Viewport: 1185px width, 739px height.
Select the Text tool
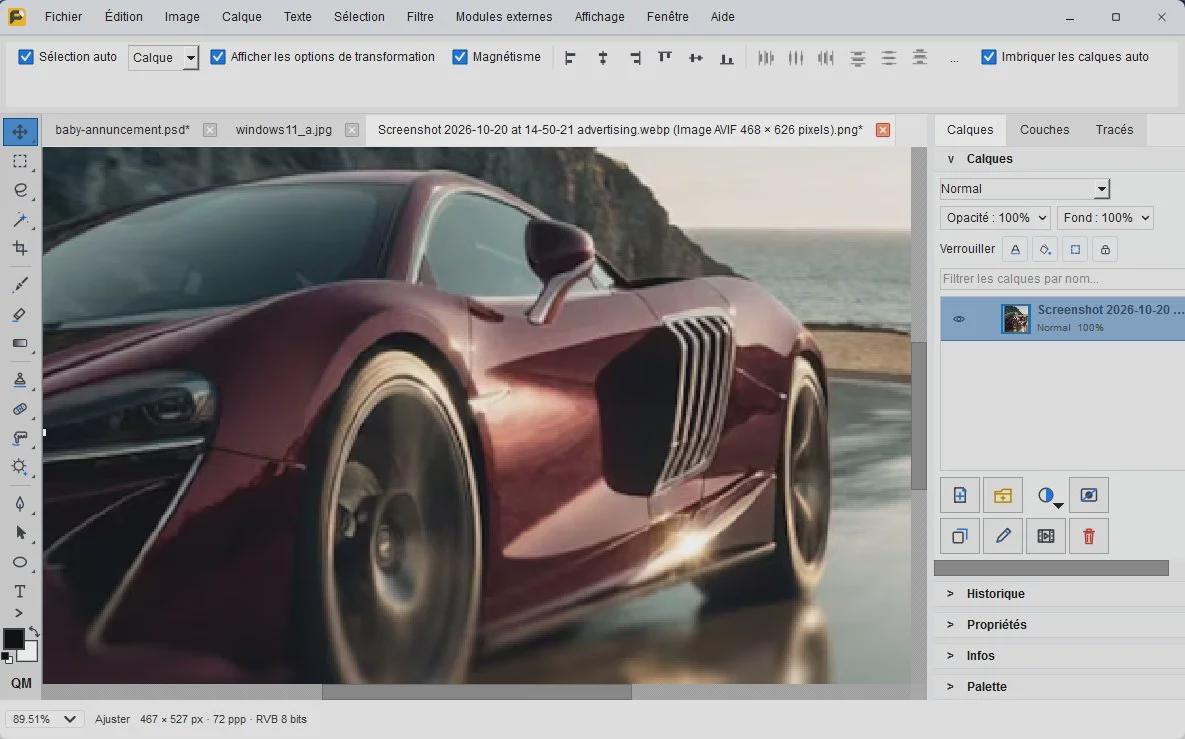click(20, 591)
